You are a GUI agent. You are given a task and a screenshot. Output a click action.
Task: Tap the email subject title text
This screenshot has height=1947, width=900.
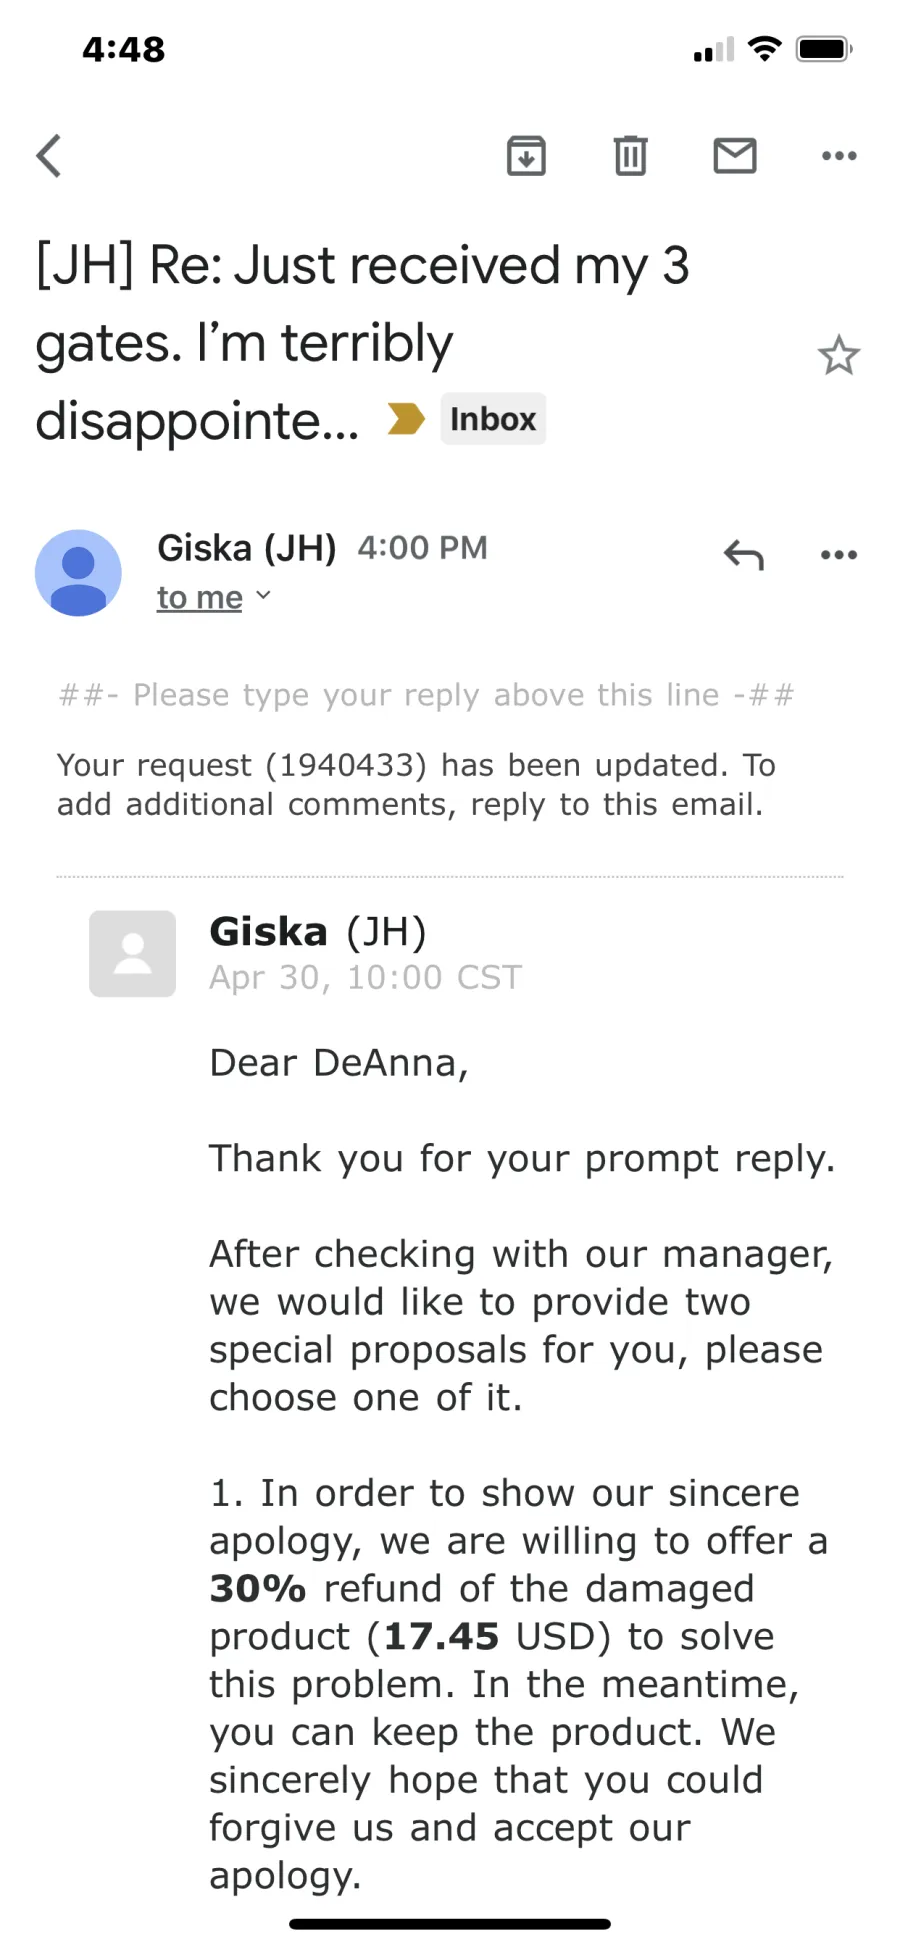(x=362, y=343)
